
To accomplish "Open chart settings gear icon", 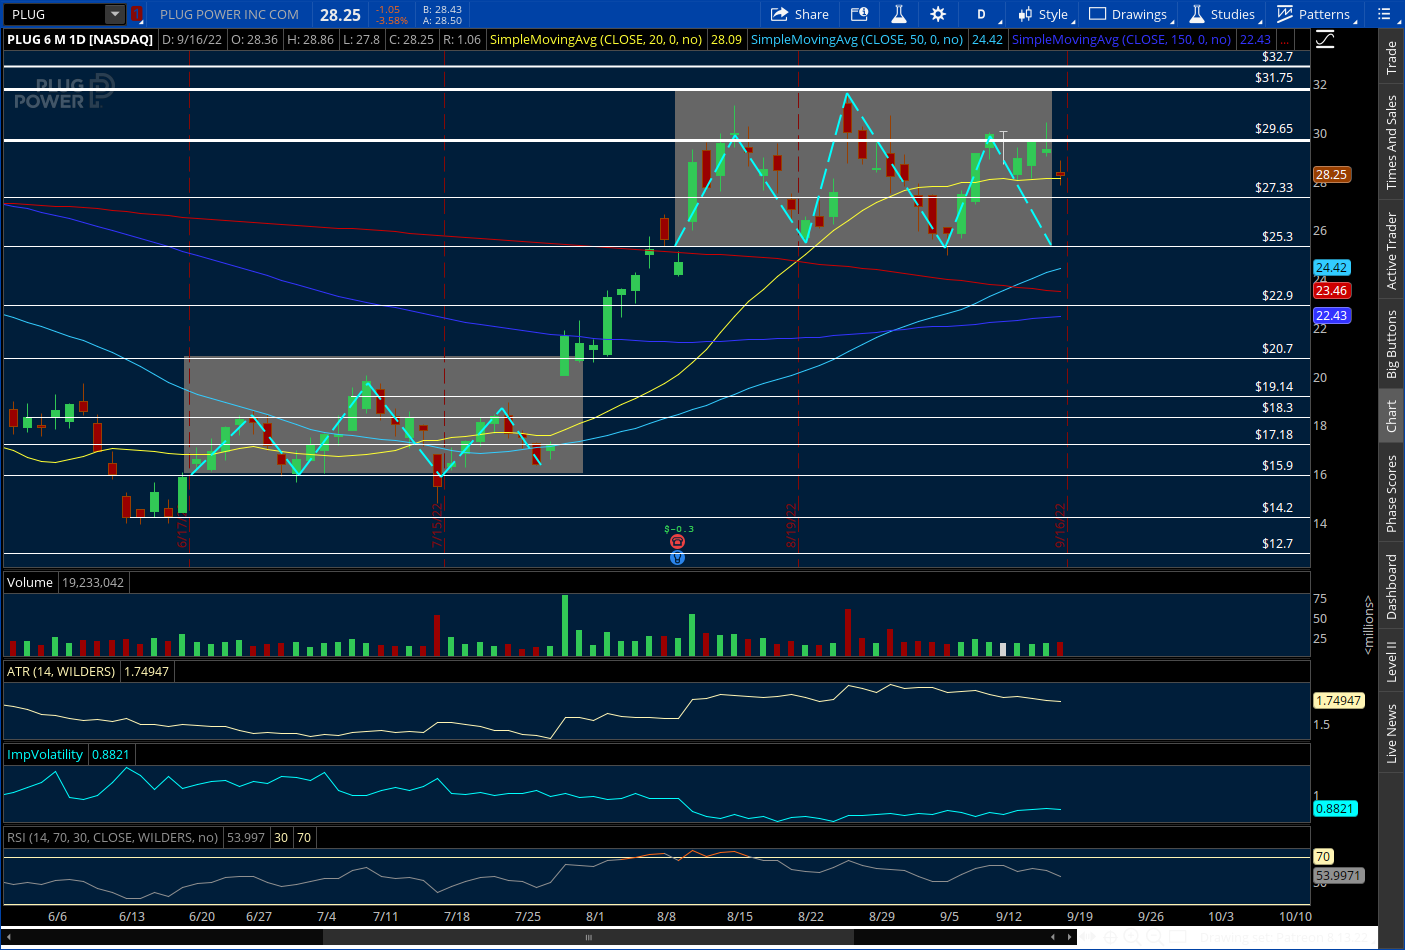I will point(937,14).
